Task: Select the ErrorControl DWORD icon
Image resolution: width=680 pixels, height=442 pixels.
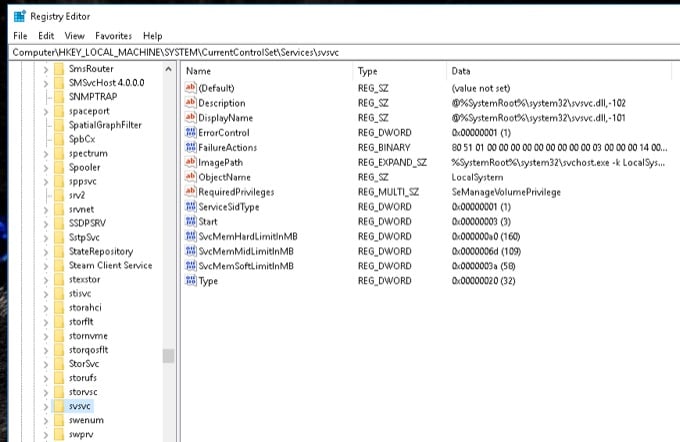Action: (190, 132)
